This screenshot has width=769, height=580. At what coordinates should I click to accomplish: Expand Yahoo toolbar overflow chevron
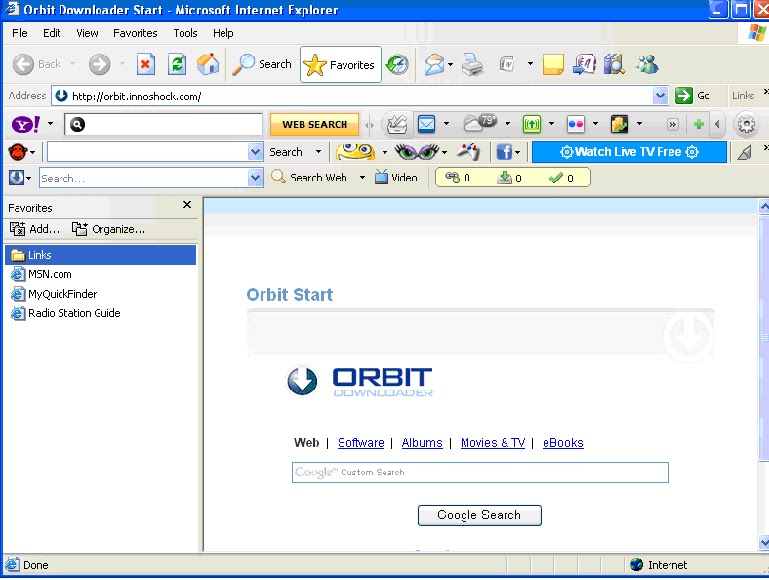[x=672, y=125]
